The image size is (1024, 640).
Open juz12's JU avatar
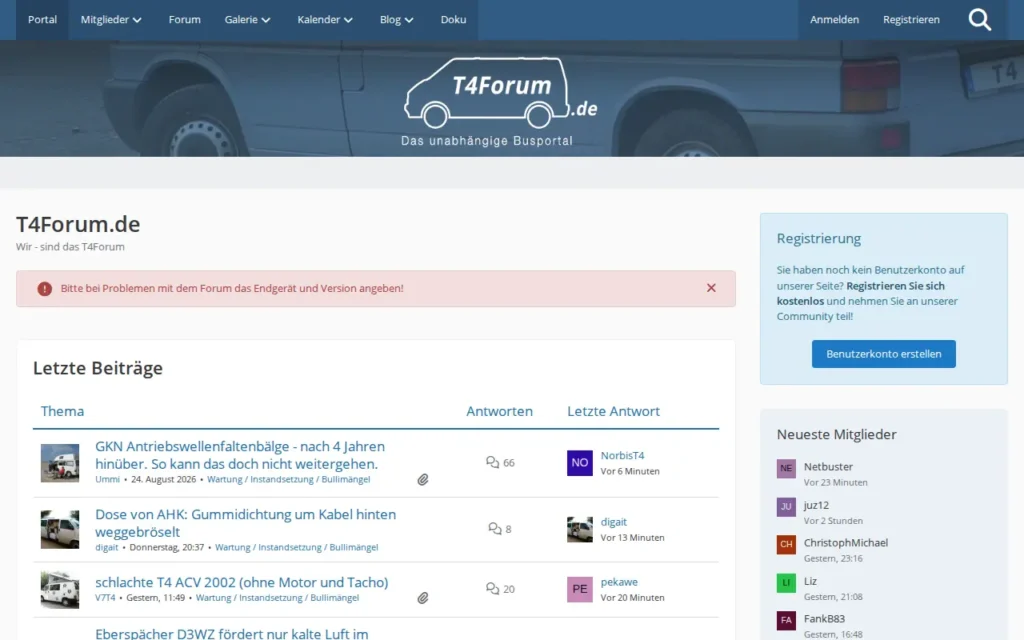786,507
